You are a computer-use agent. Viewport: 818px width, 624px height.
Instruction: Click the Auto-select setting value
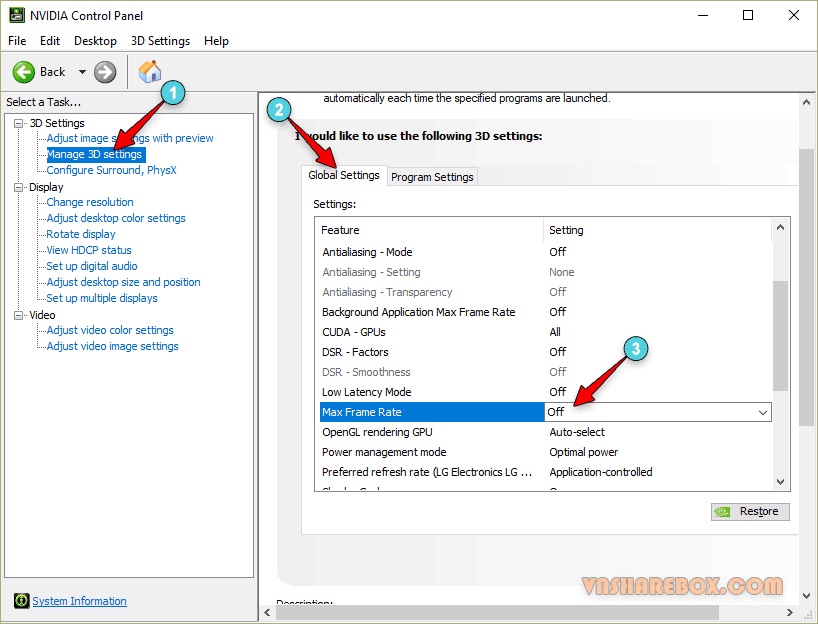[x=576, y=432]
